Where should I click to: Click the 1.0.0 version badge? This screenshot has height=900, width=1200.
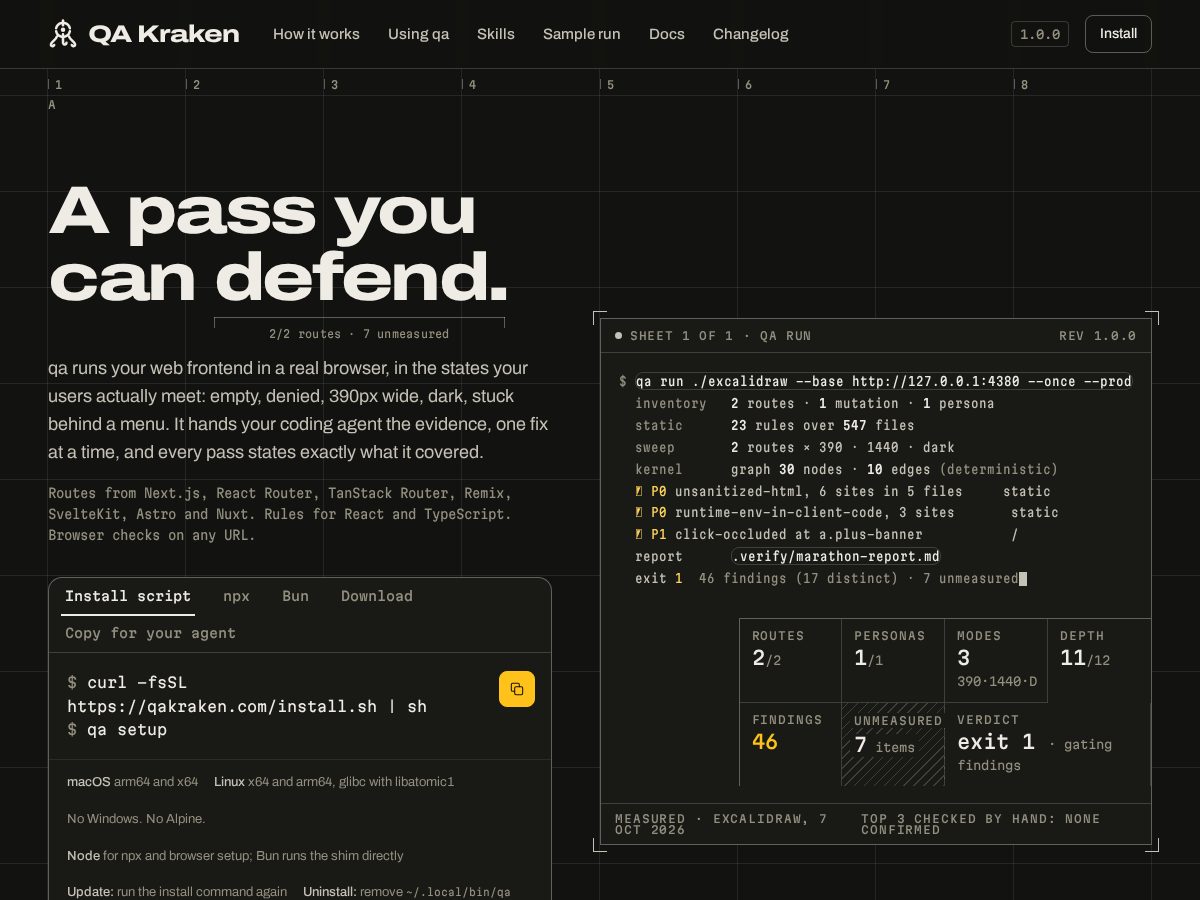click(1040, 34)
